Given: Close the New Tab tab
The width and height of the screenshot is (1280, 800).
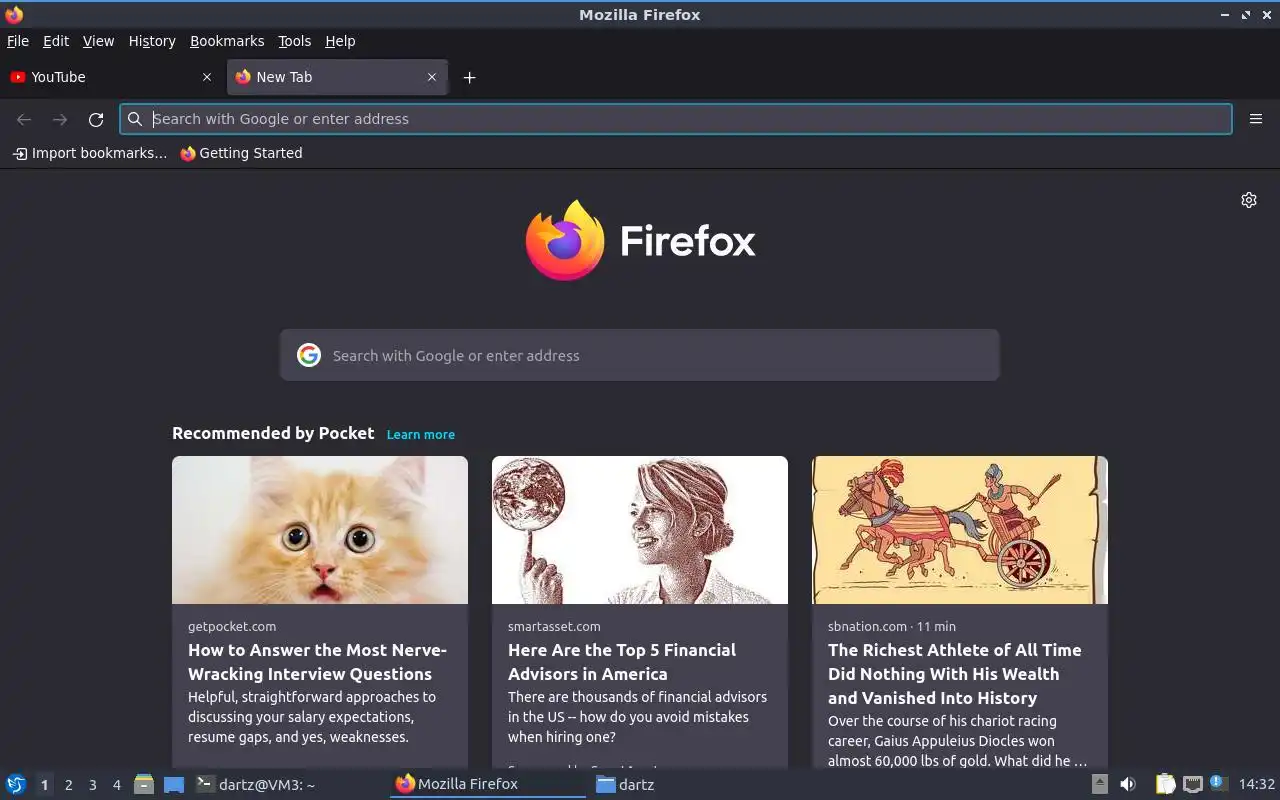Looking at the screenshot, I should coord(432,77).
